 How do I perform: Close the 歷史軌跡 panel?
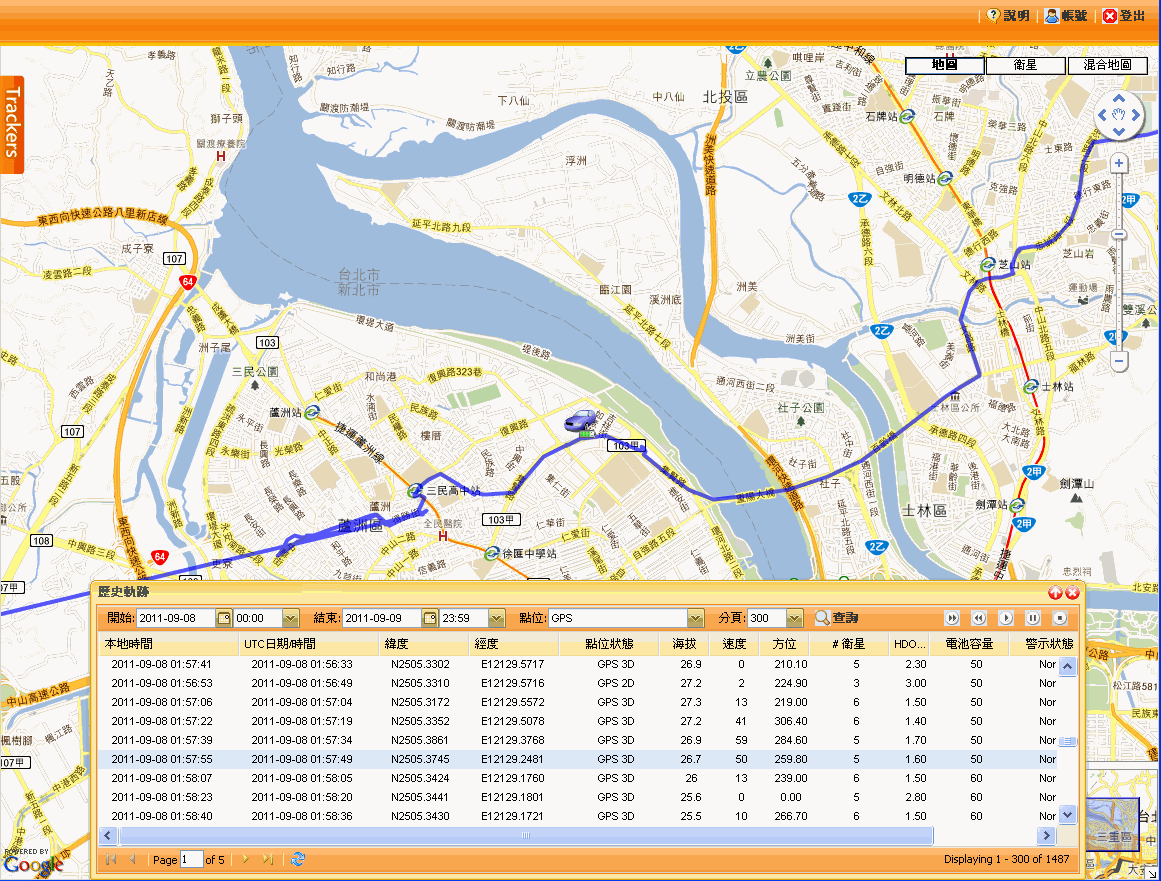pyautogui.click(x=1071, y=592)
